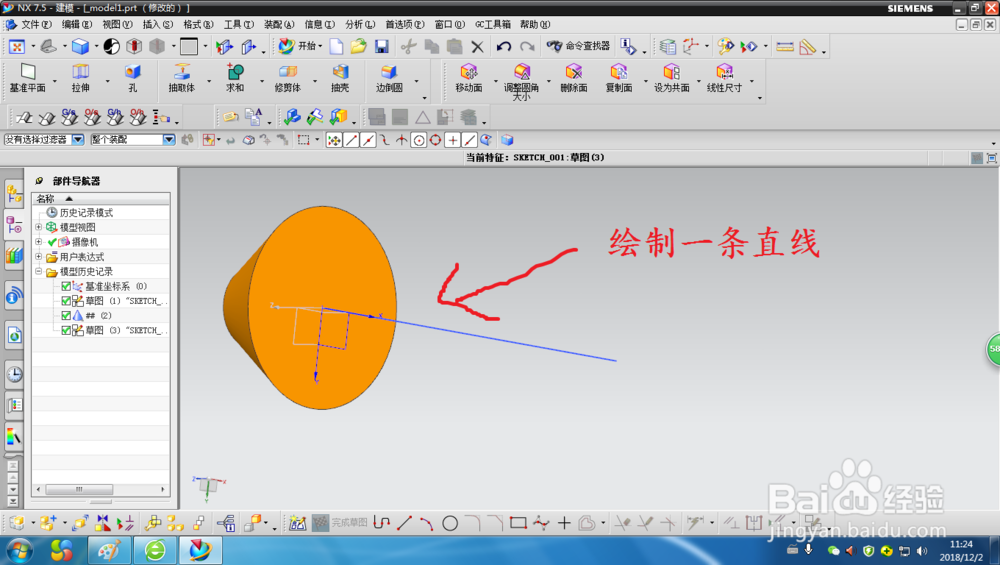Use the 抽壳 shell tool
1000x565 pixels.
tap(340, 78)
